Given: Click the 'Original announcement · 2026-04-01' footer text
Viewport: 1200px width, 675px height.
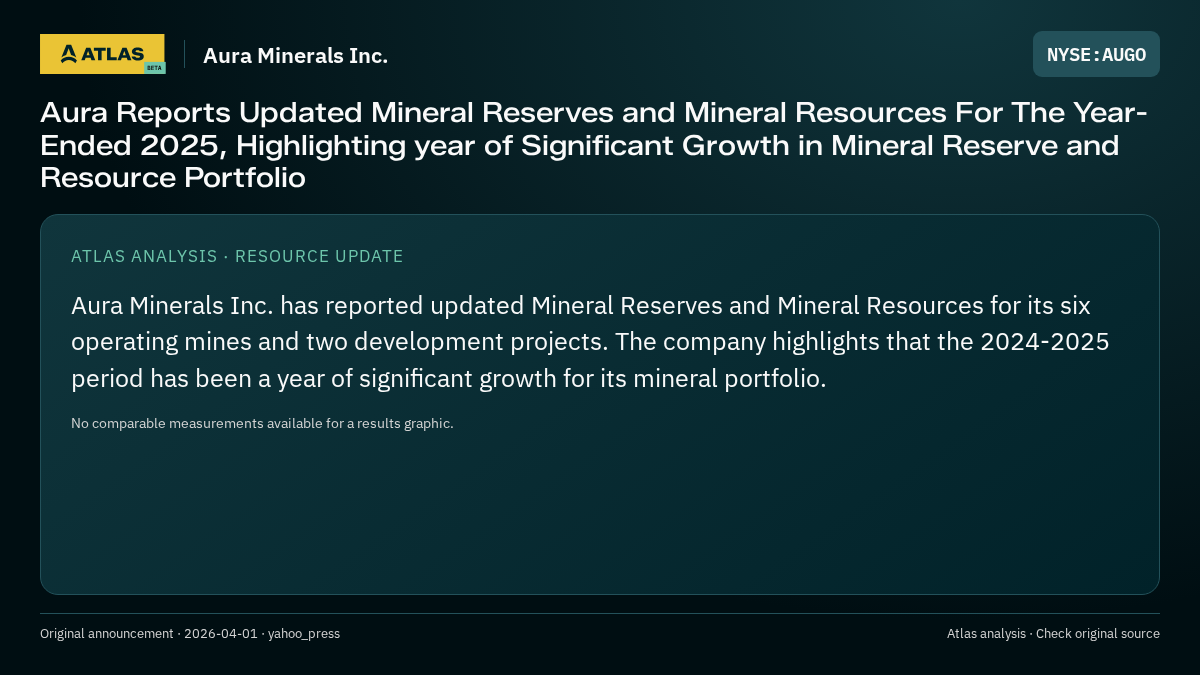Looking at the screenshot, I should tap(190, 633).
